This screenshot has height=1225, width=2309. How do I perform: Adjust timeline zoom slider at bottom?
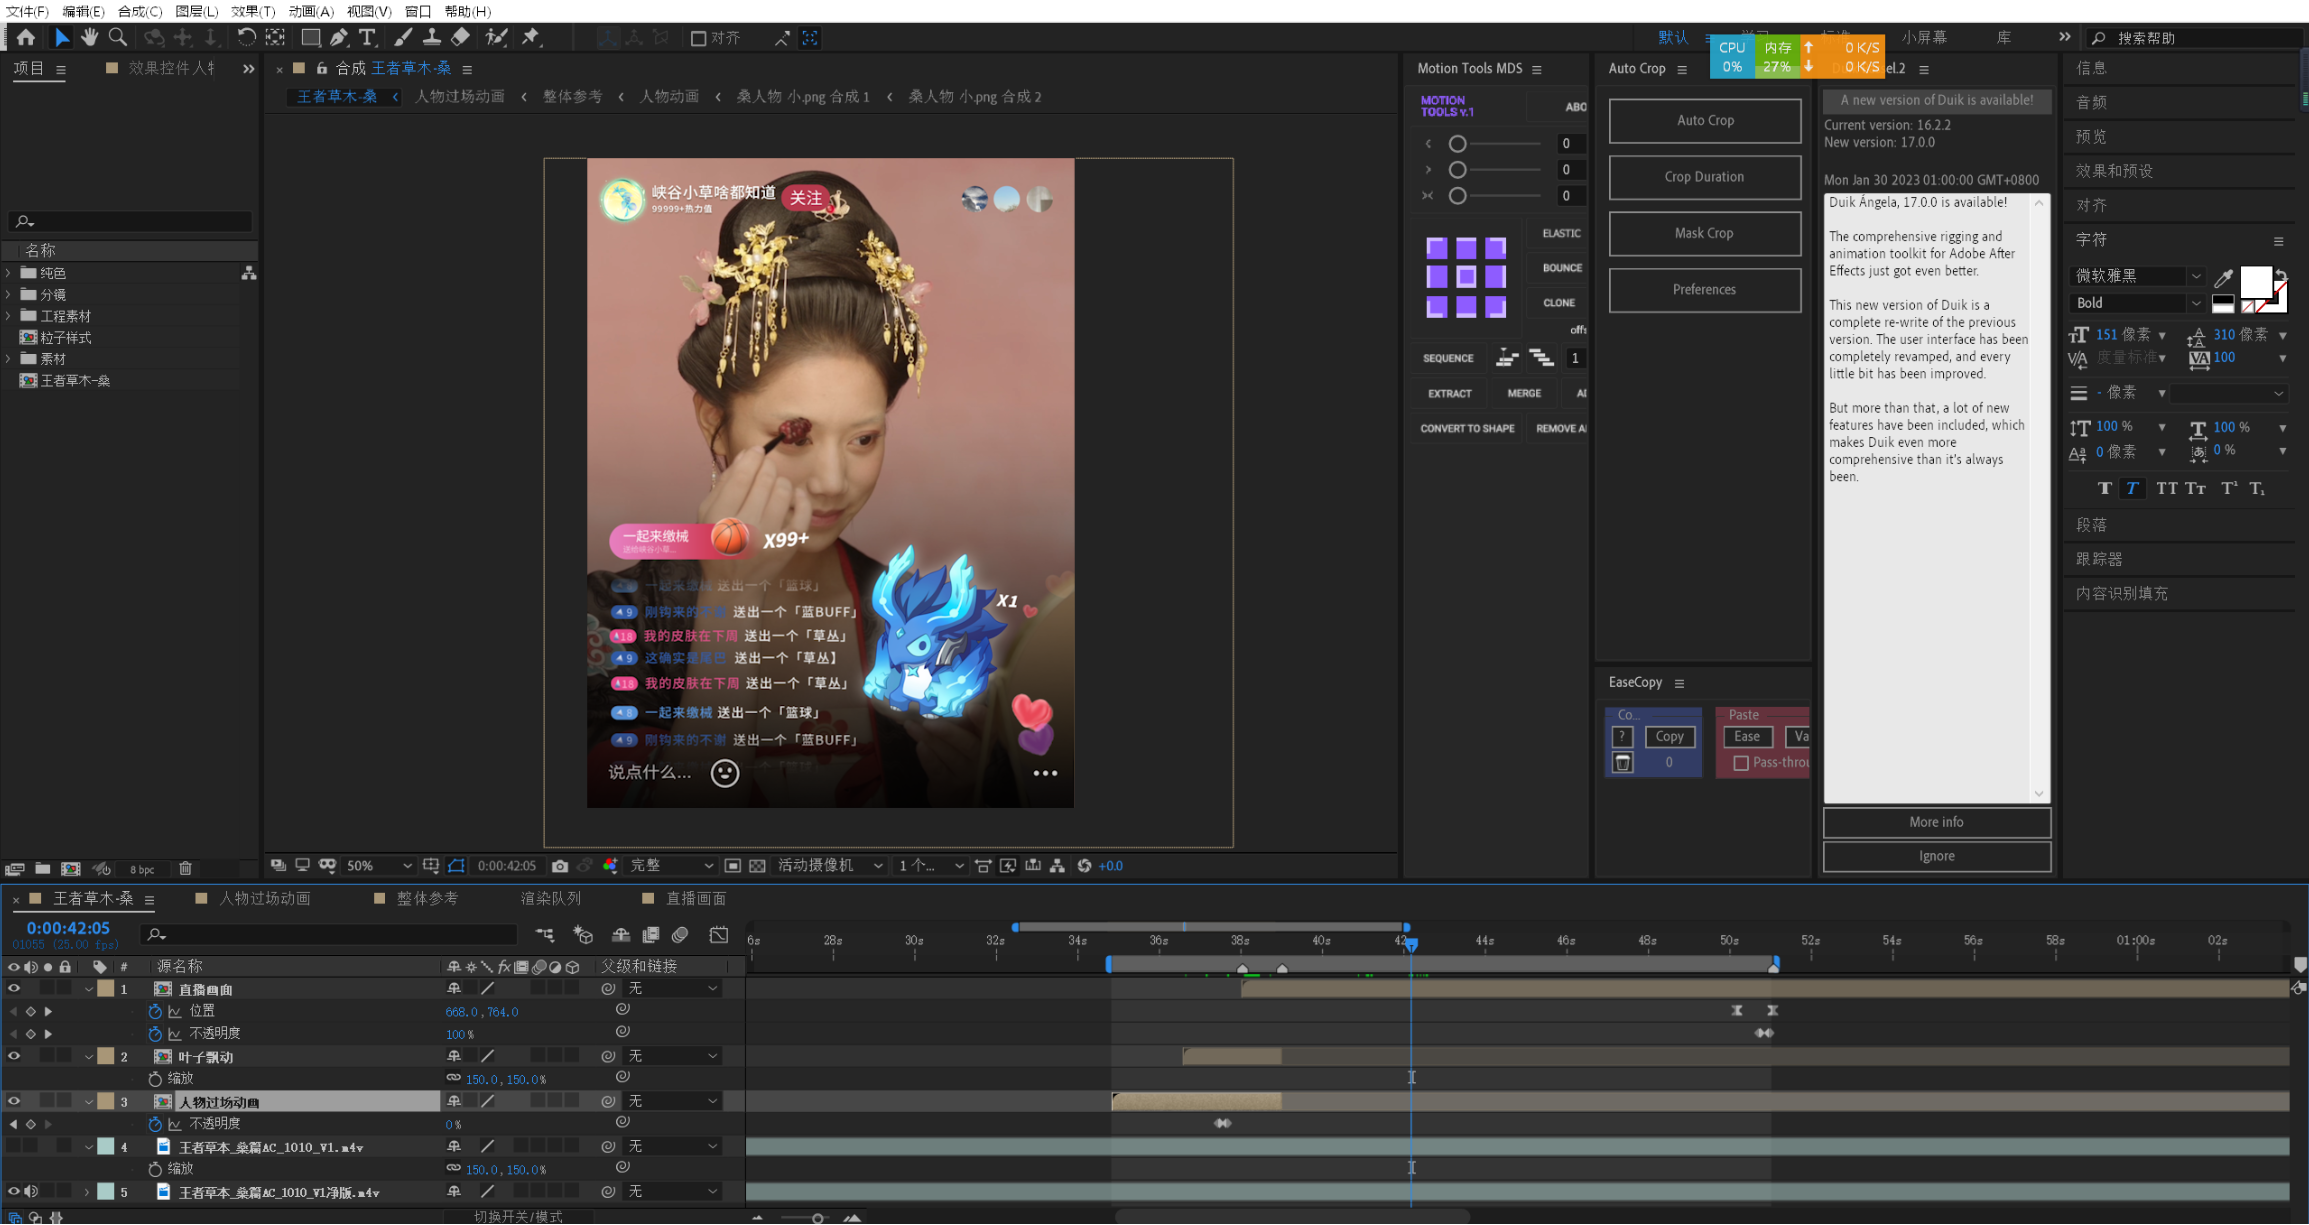(818, 1217)
